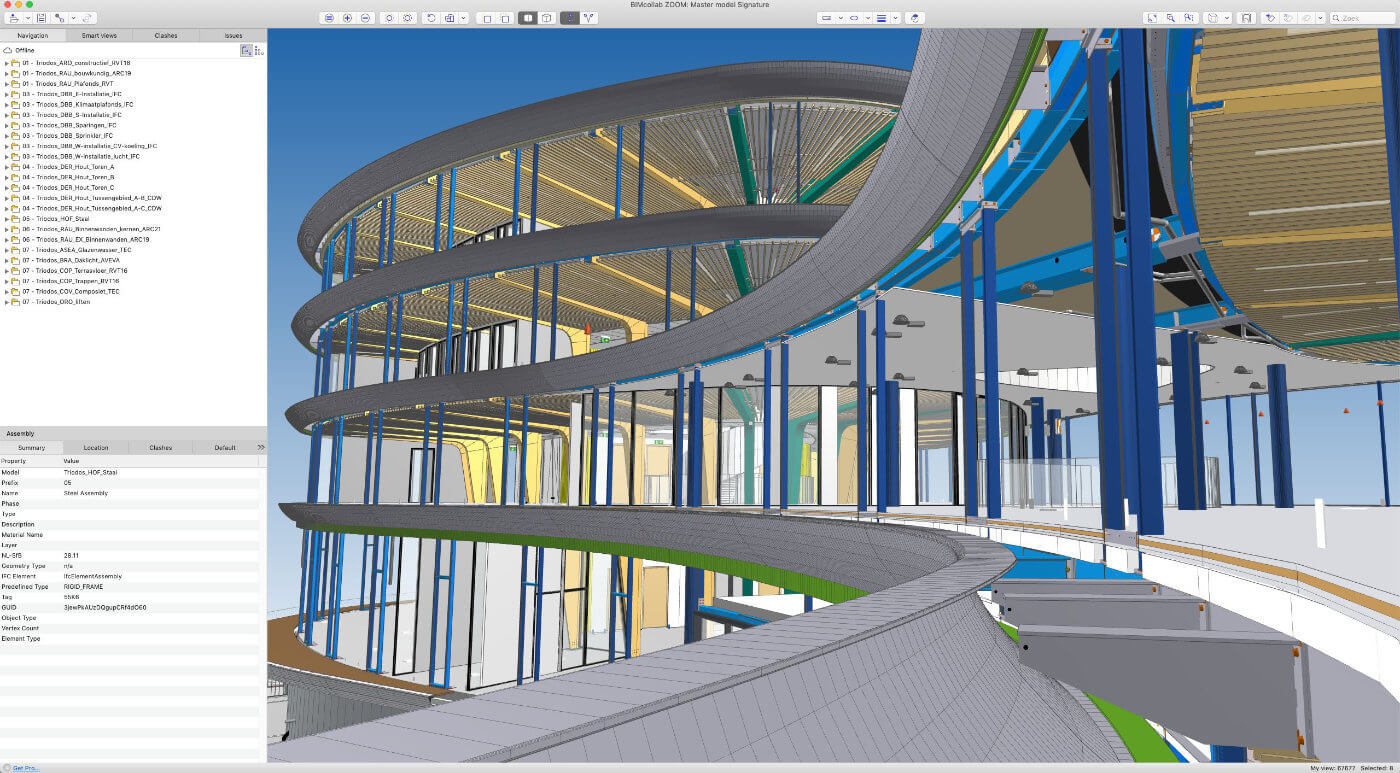Open the Clashes tab in top panel
The height and width of the screenshot is (773, 1400).
click(x=166, y=35)
